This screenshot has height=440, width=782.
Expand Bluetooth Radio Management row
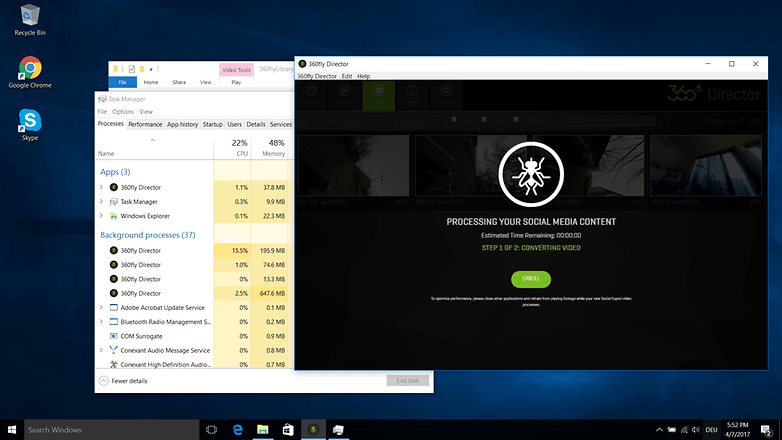(101, 322)
